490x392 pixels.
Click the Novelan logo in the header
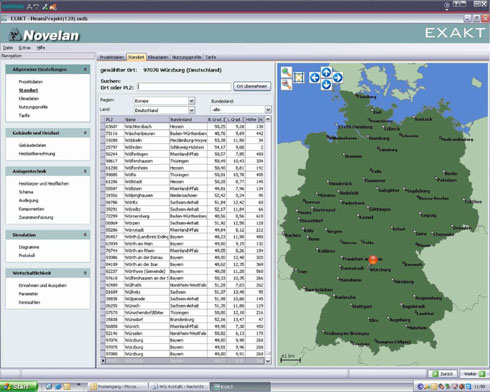tap(44, 35)
